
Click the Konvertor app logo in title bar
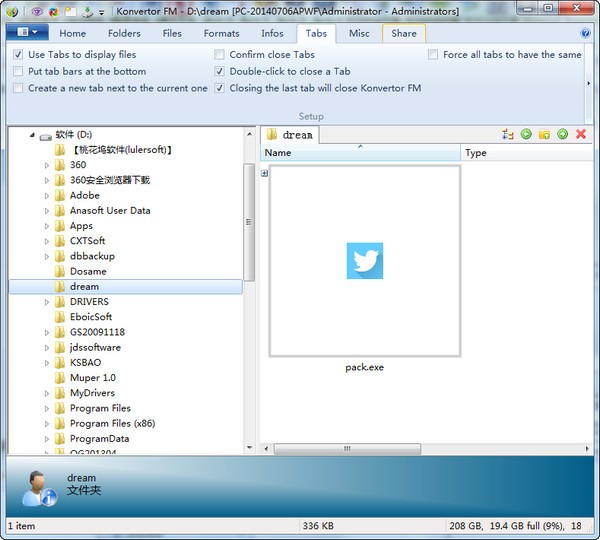12,11
